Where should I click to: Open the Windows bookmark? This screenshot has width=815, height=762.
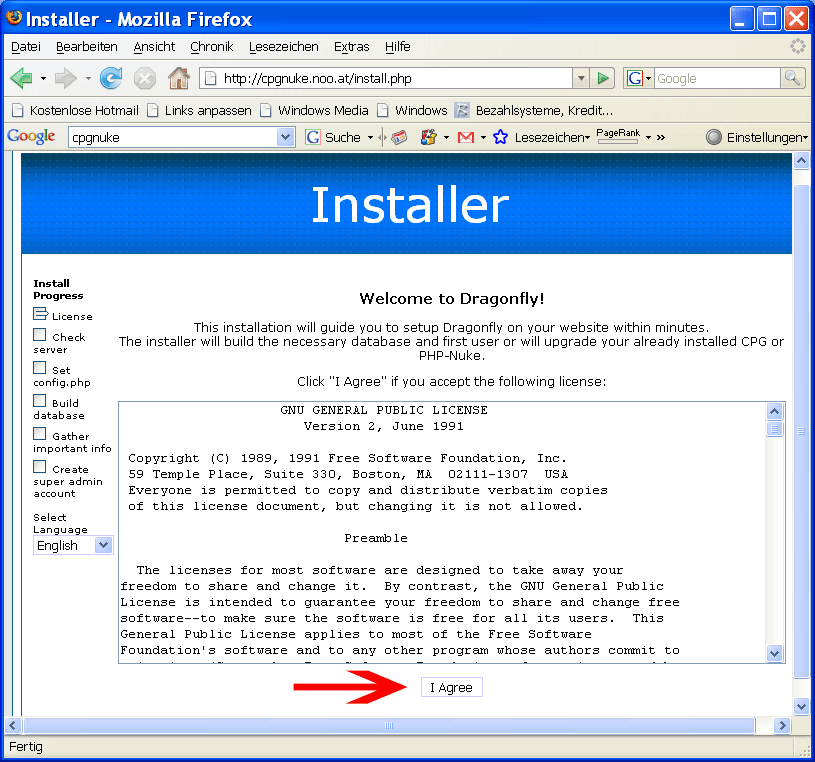pos(412,110)
